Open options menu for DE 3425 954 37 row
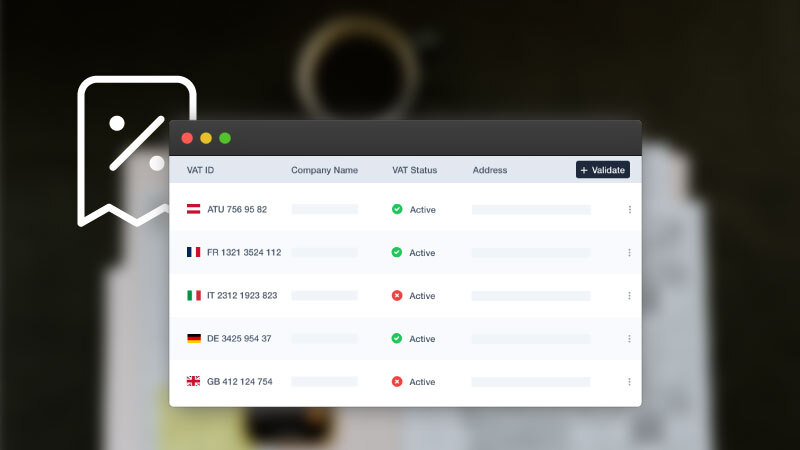This screenshot has height=450, width=800. (629, 339)
